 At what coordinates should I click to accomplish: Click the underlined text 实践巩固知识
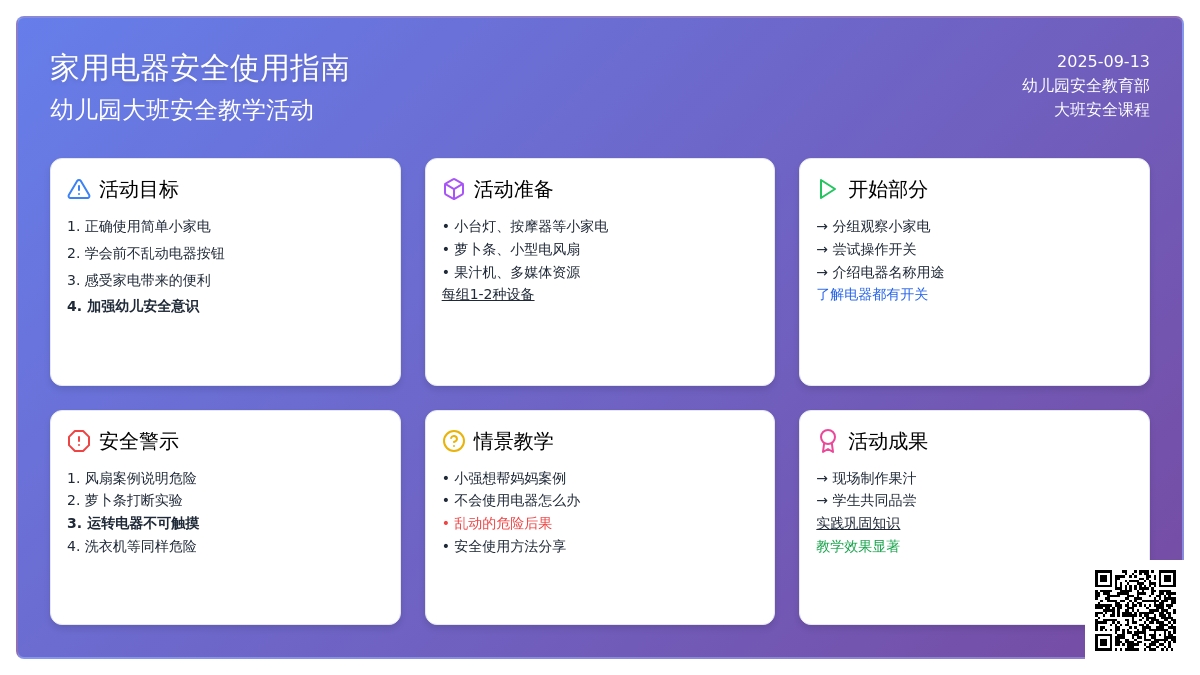pos(858,523)
